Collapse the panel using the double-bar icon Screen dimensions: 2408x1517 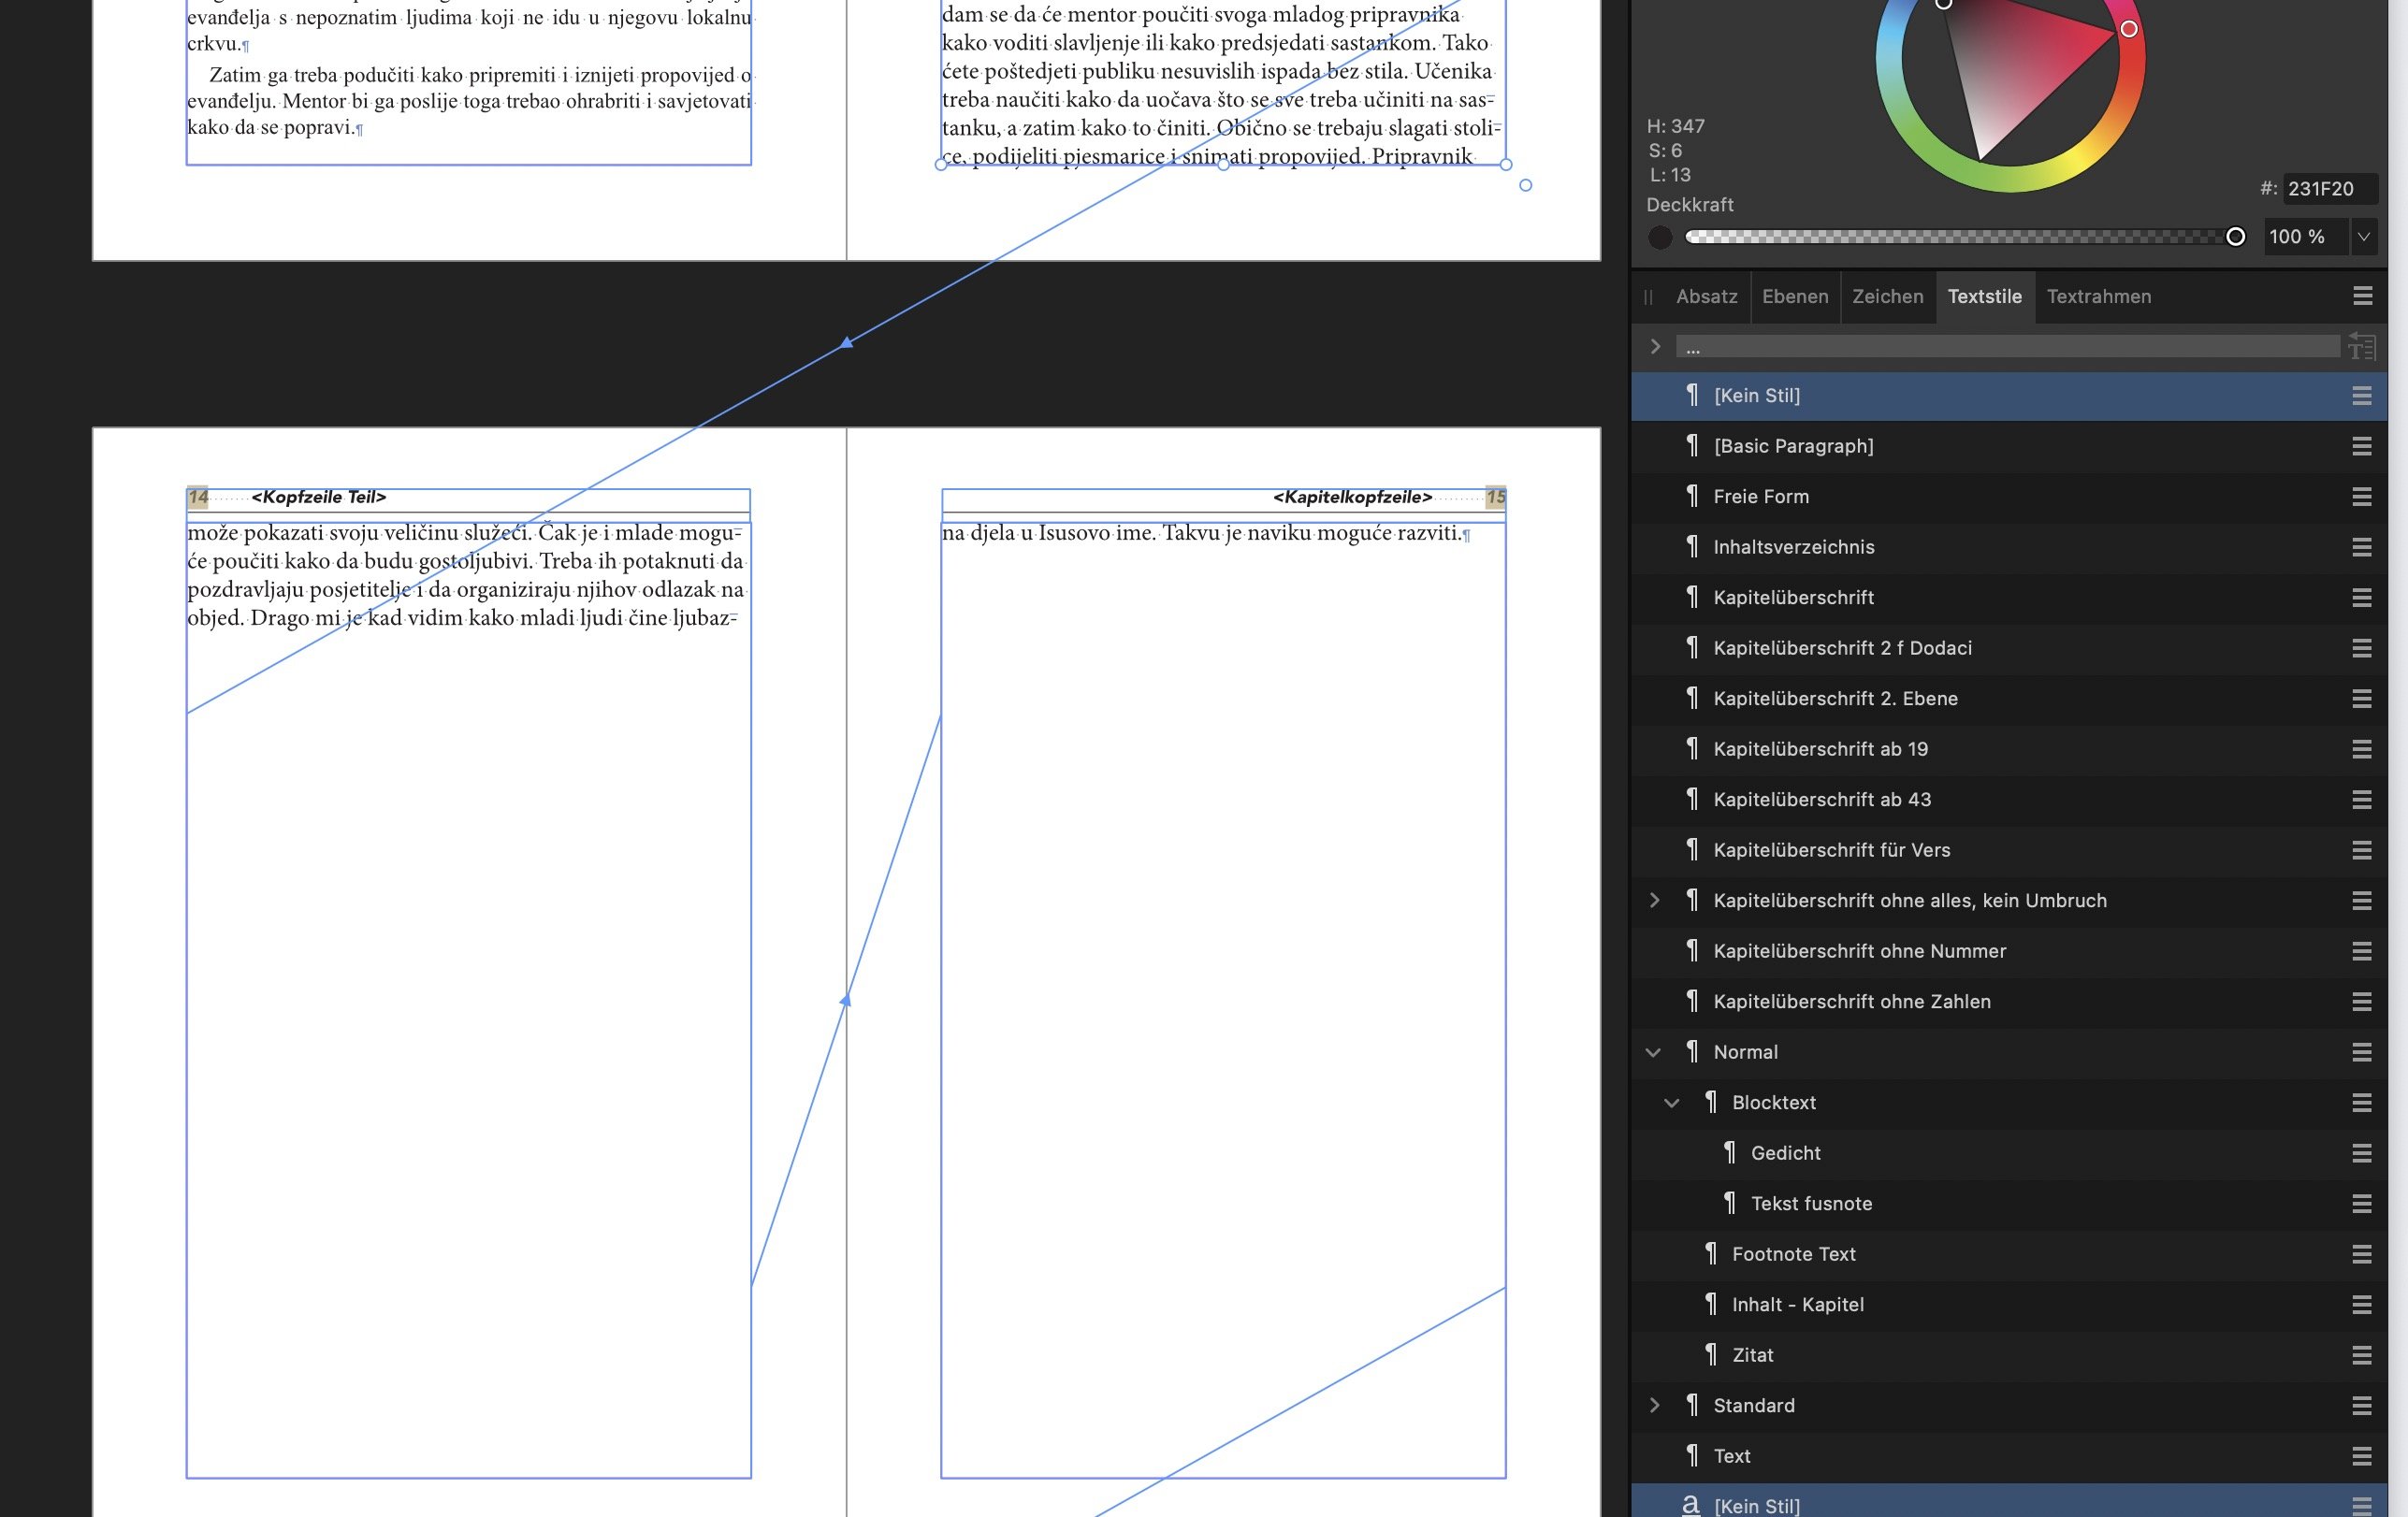point(1649,296)
